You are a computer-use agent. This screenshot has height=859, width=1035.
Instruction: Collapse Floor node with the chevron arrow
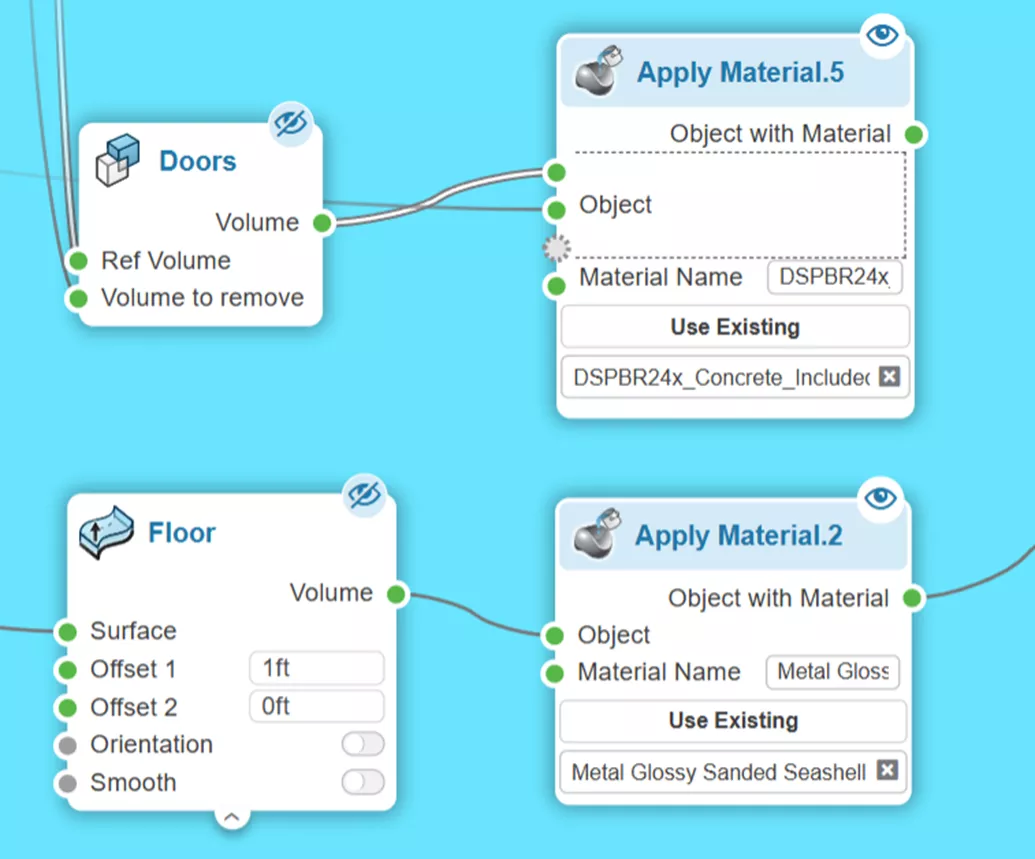pos(232,817)
